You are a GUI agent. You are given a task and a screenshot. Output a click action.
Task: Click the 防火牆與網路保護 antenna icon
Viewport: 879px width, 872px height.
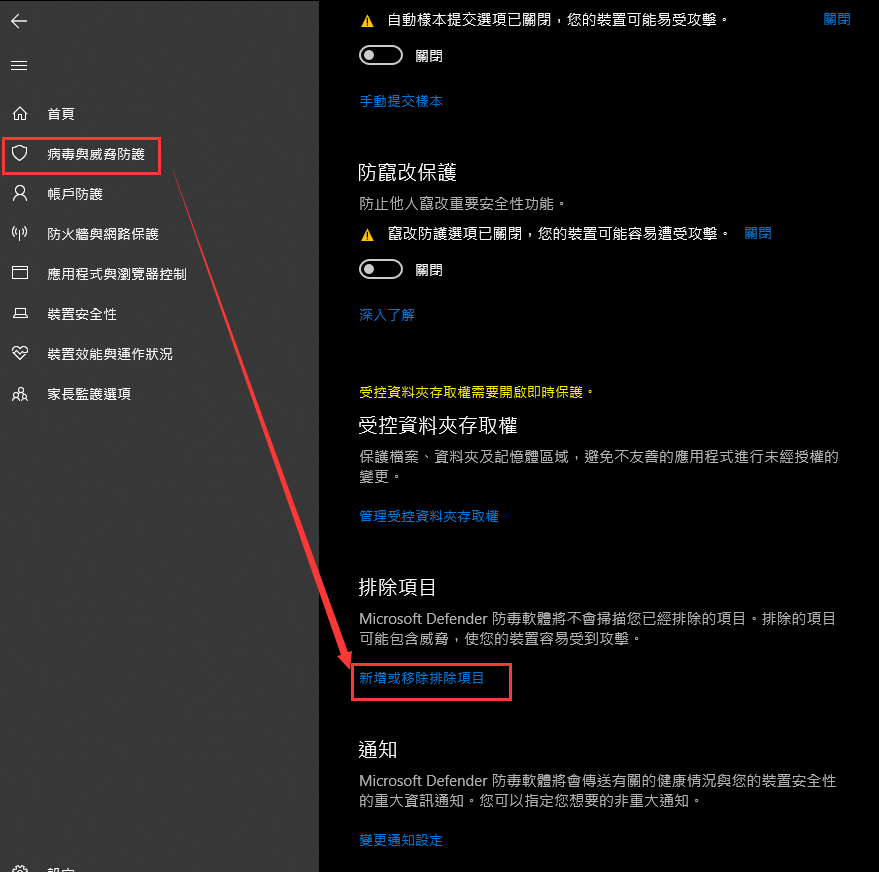(x=19, y=234)
